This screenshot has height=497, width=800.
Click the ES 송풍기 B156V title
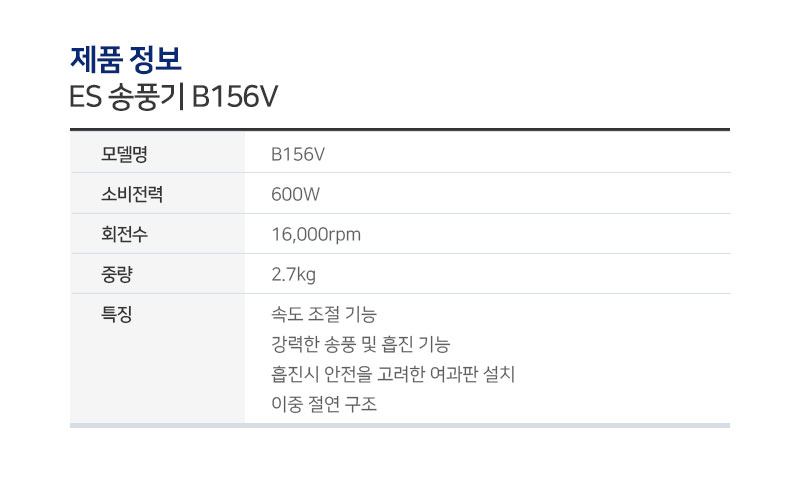[173, 96]
